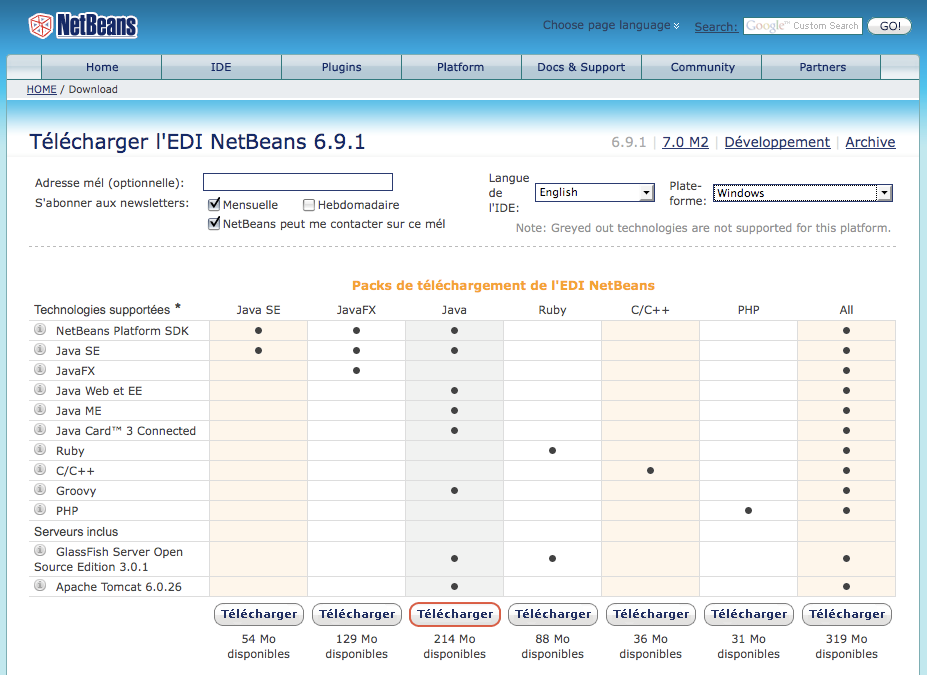
Task: Open info icon for Java Card 3 Connected
Action: click(x=40, y=430)
